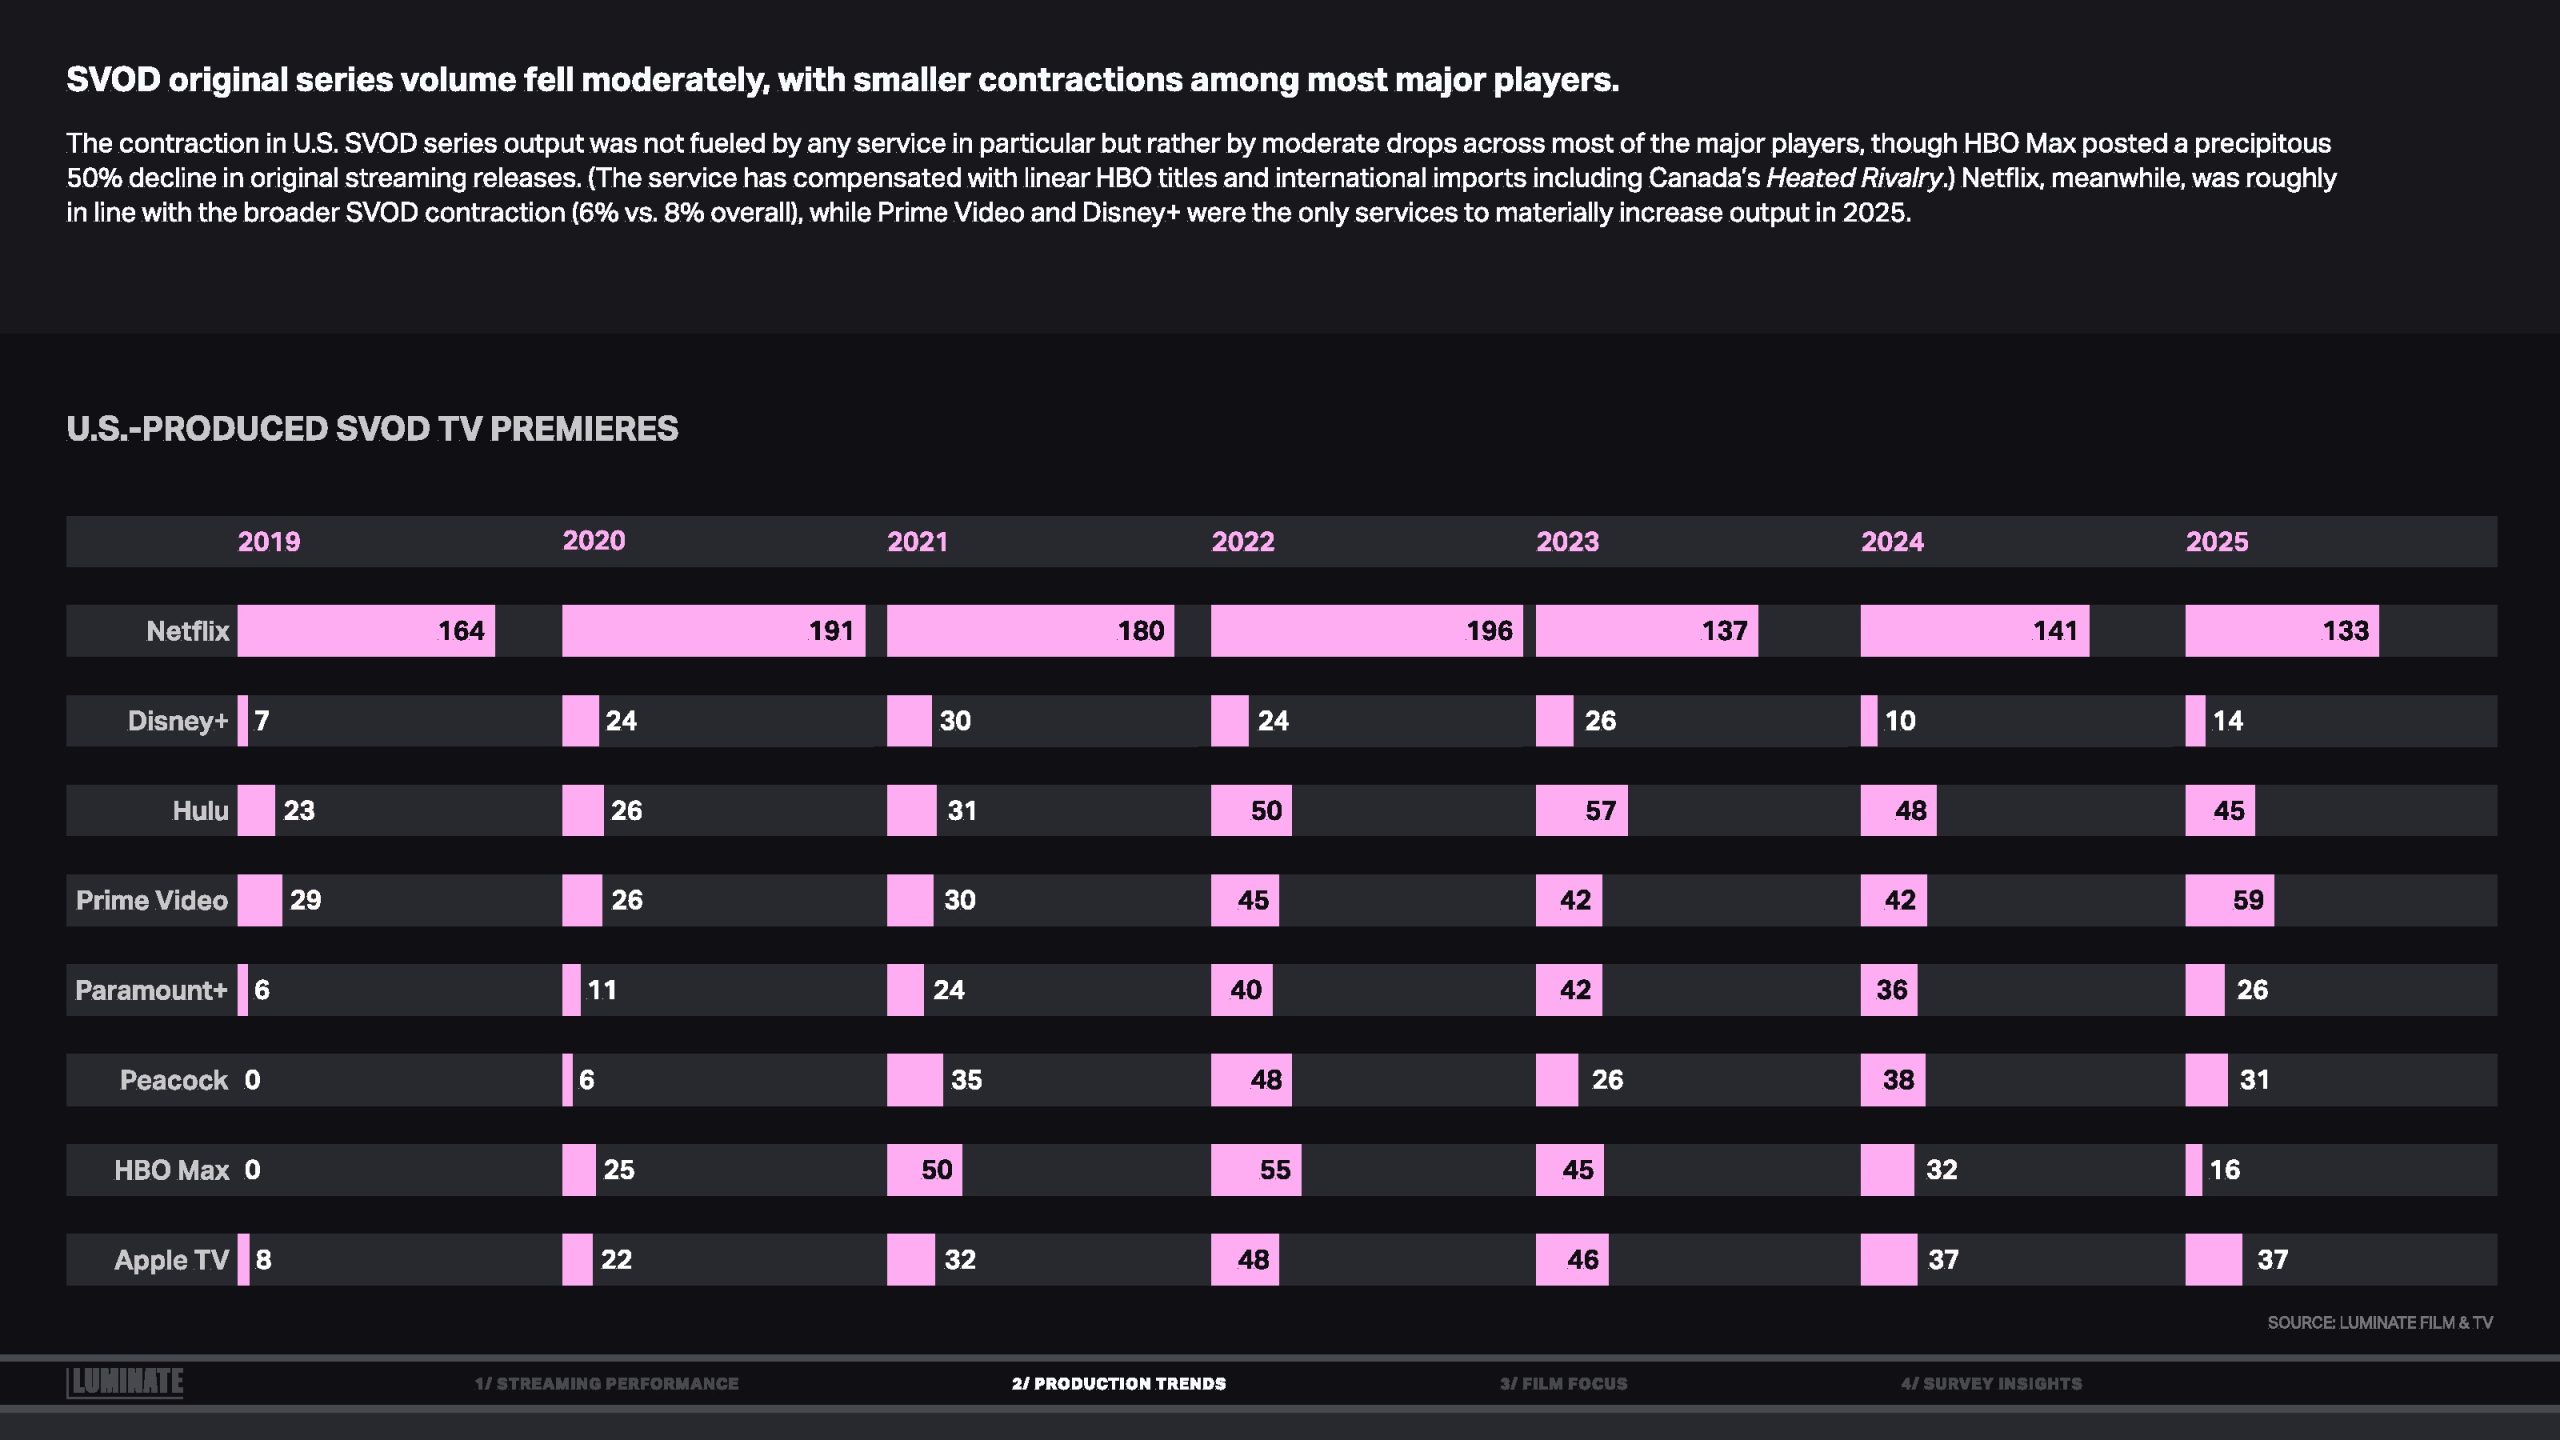
Task: Click Prime Video's 2025 bar showing 59
Action: click(x=2229, y=900)
